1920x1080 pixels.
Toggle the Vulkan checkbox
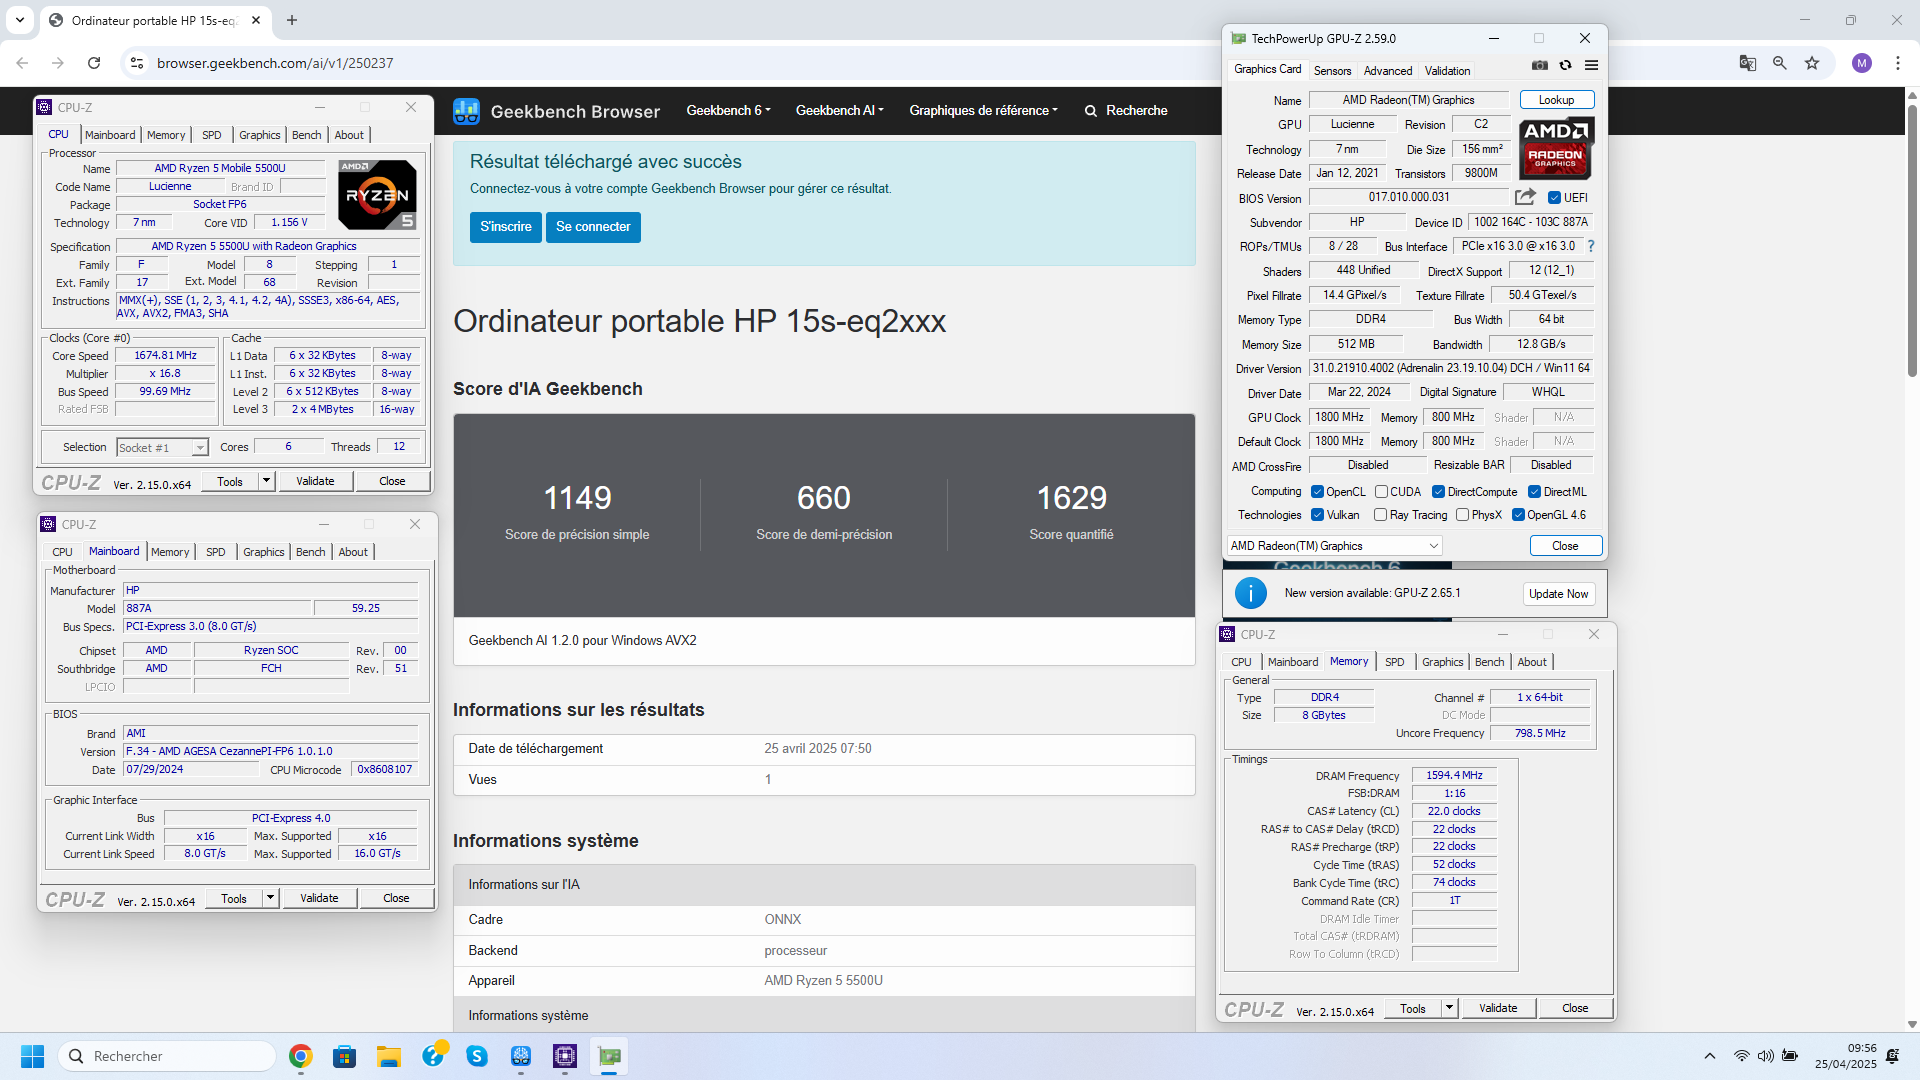1318,515
